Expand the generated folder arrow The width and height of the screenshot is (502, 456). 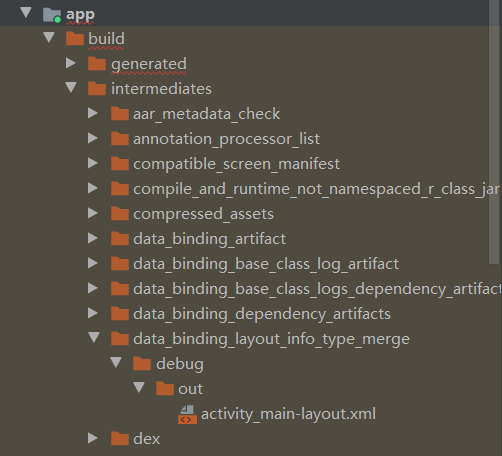71,63
